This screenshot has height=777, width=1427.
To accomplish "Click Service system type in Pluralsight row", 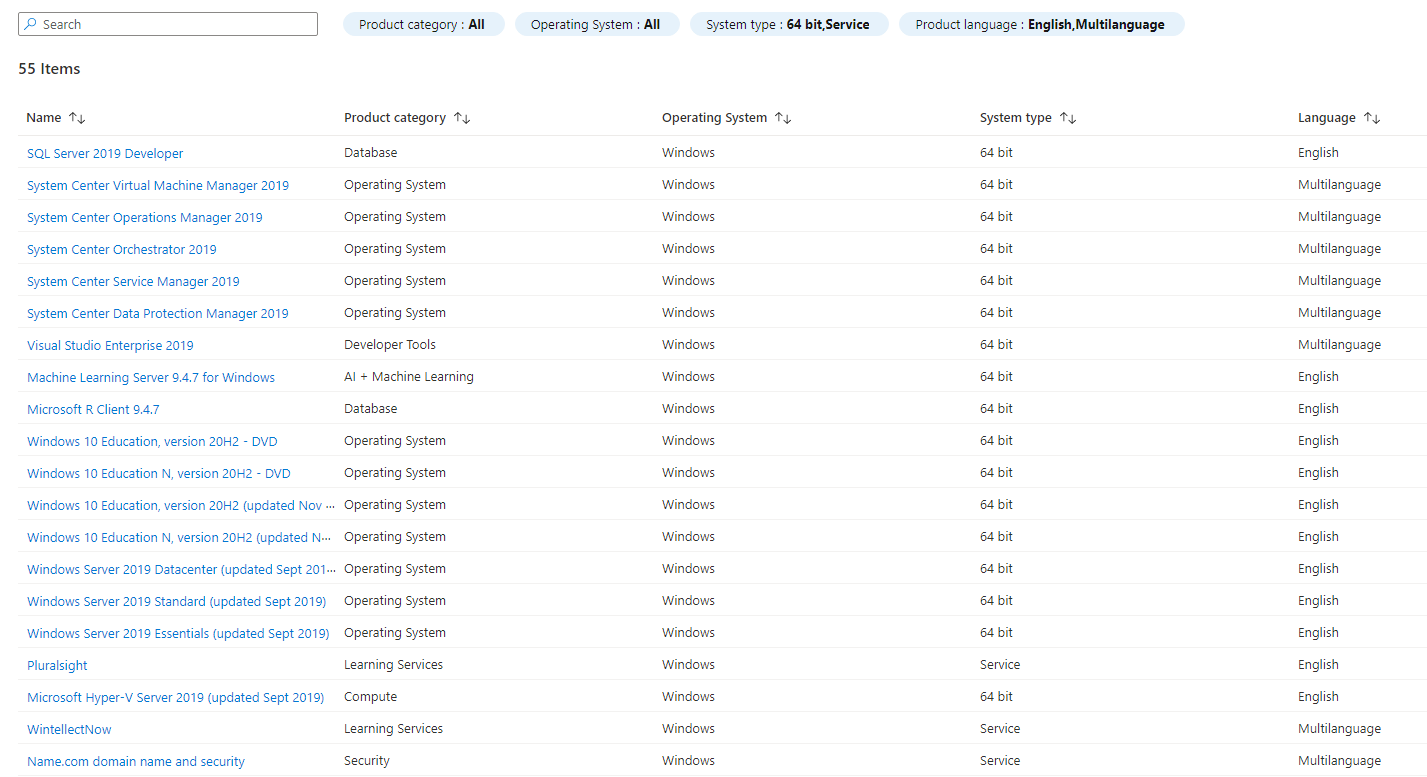I will coord(1000,665).
